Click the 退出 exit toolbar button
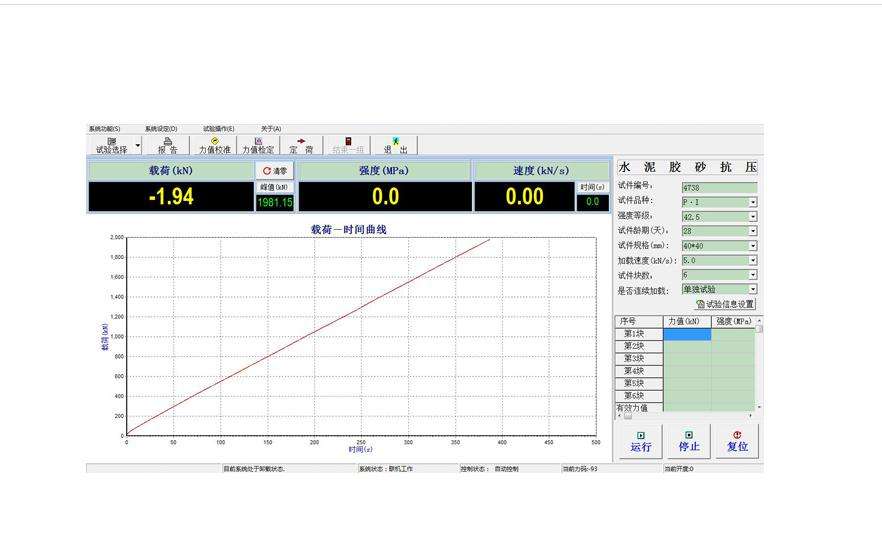 pos(395,146)
